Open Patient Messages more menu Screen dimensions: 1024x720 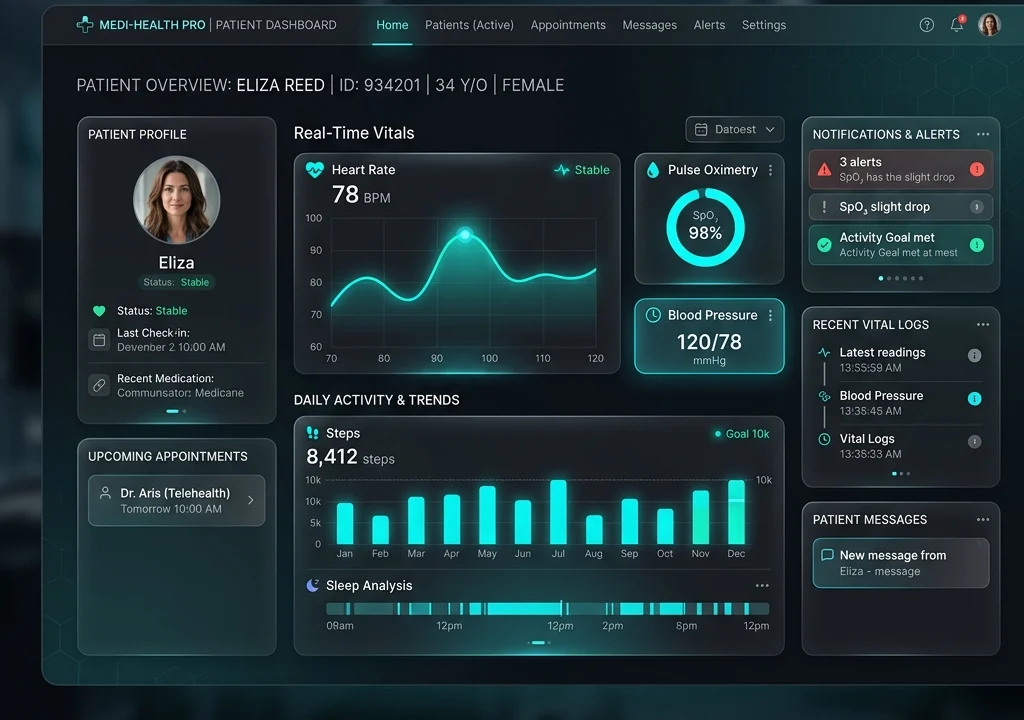pyautogui.click(x=982, y=519)
